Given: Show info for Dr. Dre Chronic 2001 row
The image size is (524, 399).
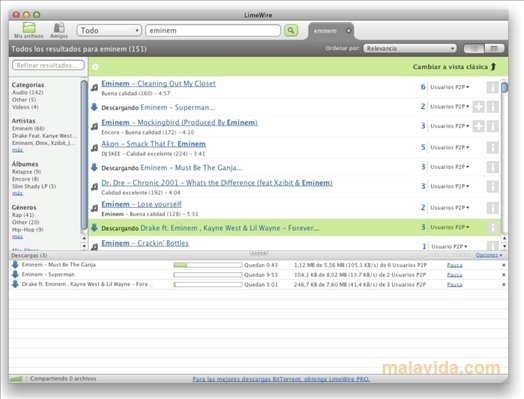Looking at the screenshot, I should 492,186.
